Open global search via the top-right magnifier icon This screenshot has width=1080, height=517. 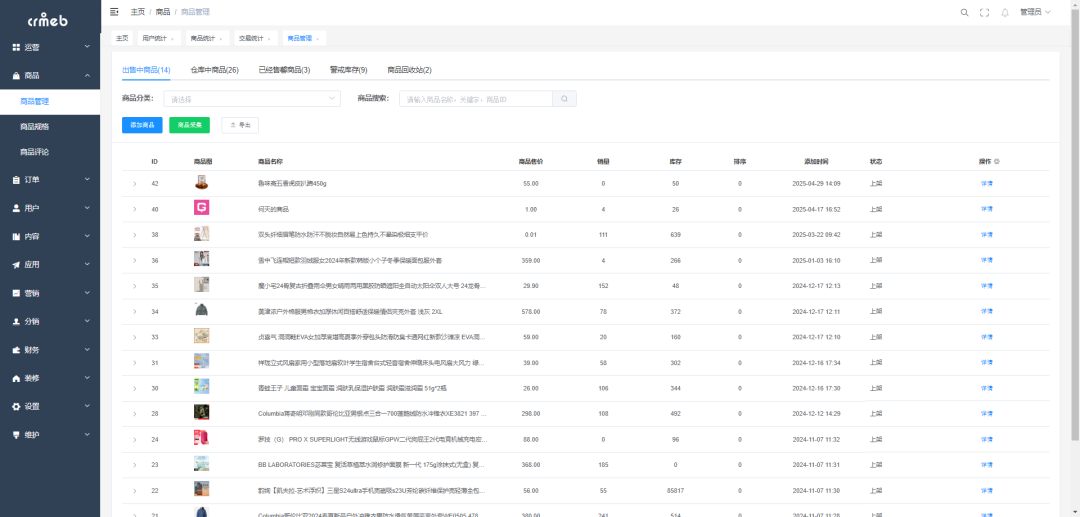click(964, 12)
